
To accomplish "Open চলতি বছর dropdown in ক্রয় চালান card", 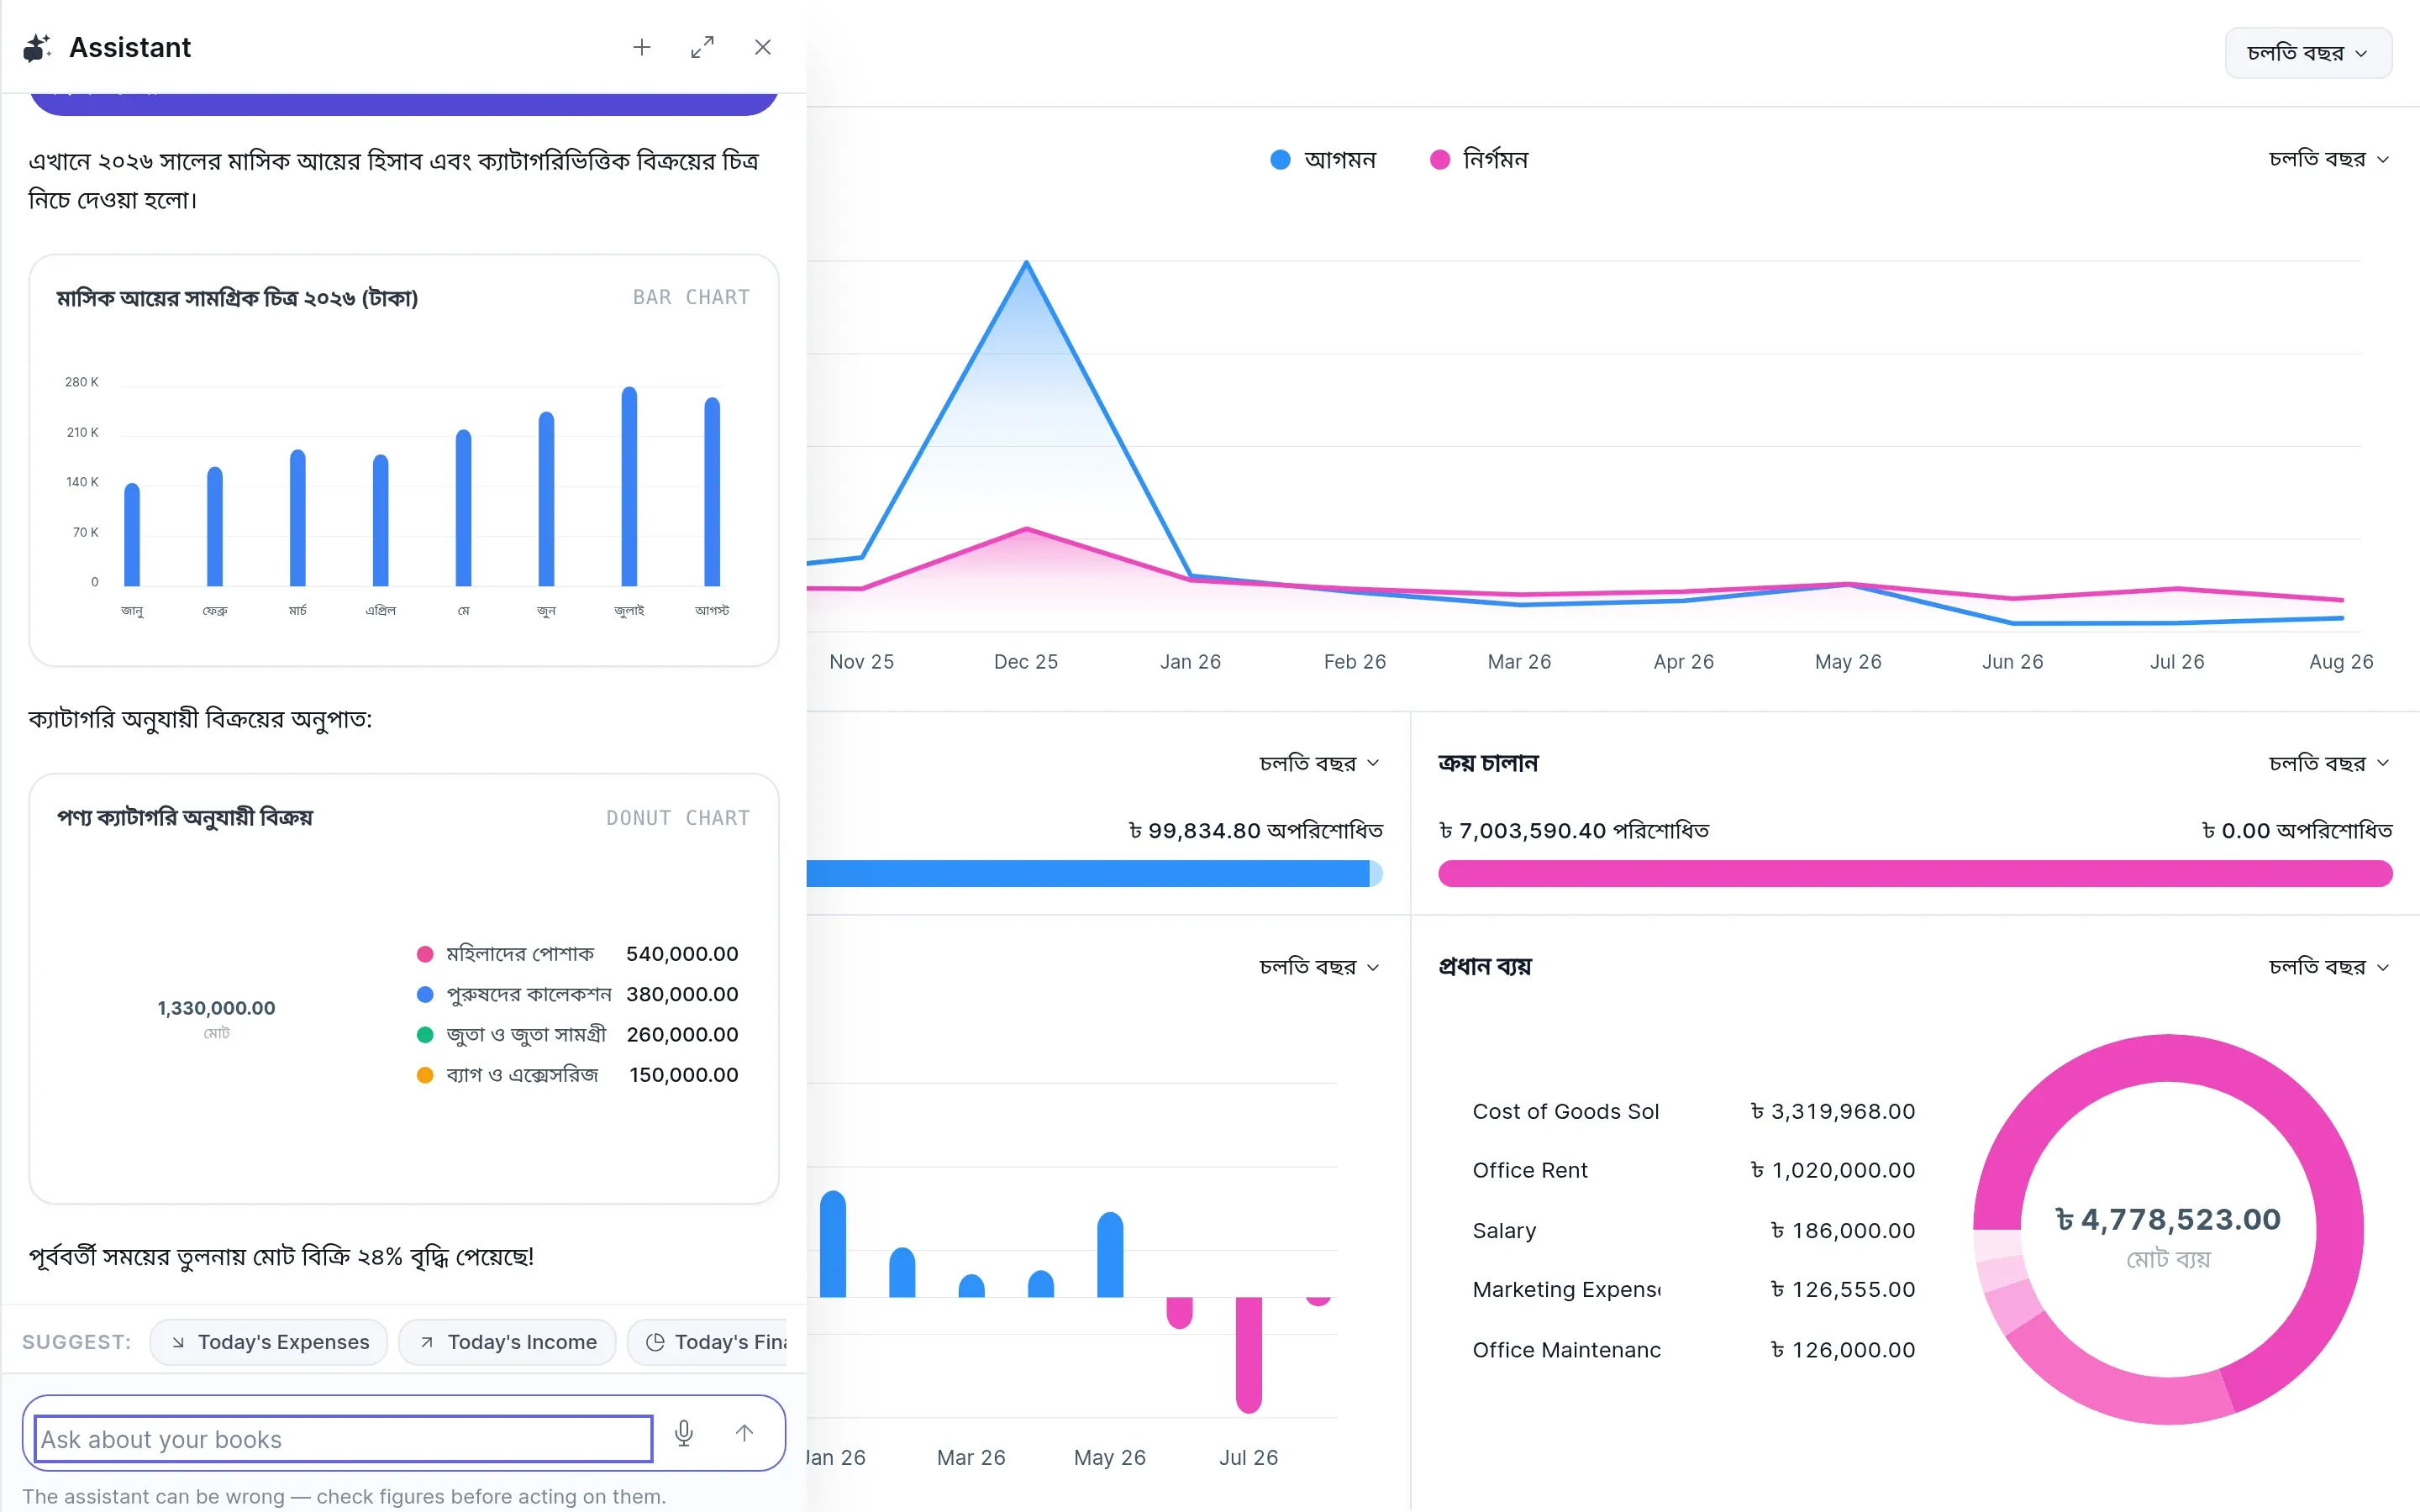I will tap(2329, 763).
